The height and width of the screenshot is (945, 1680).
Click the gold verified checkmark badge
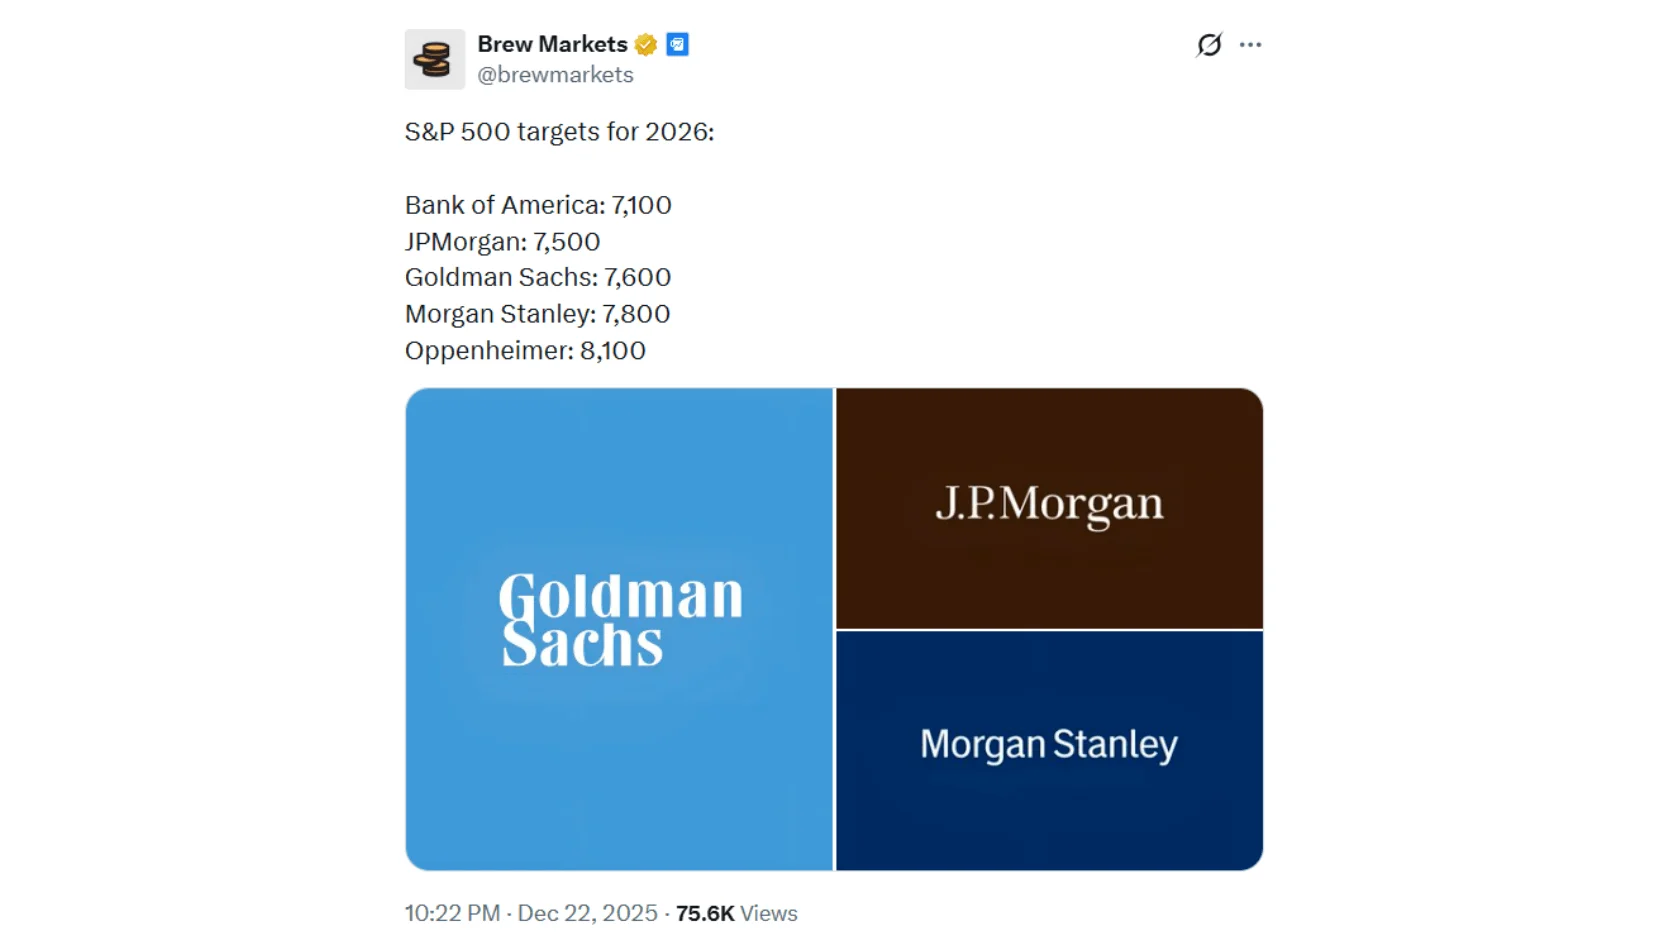pos(646,45)
